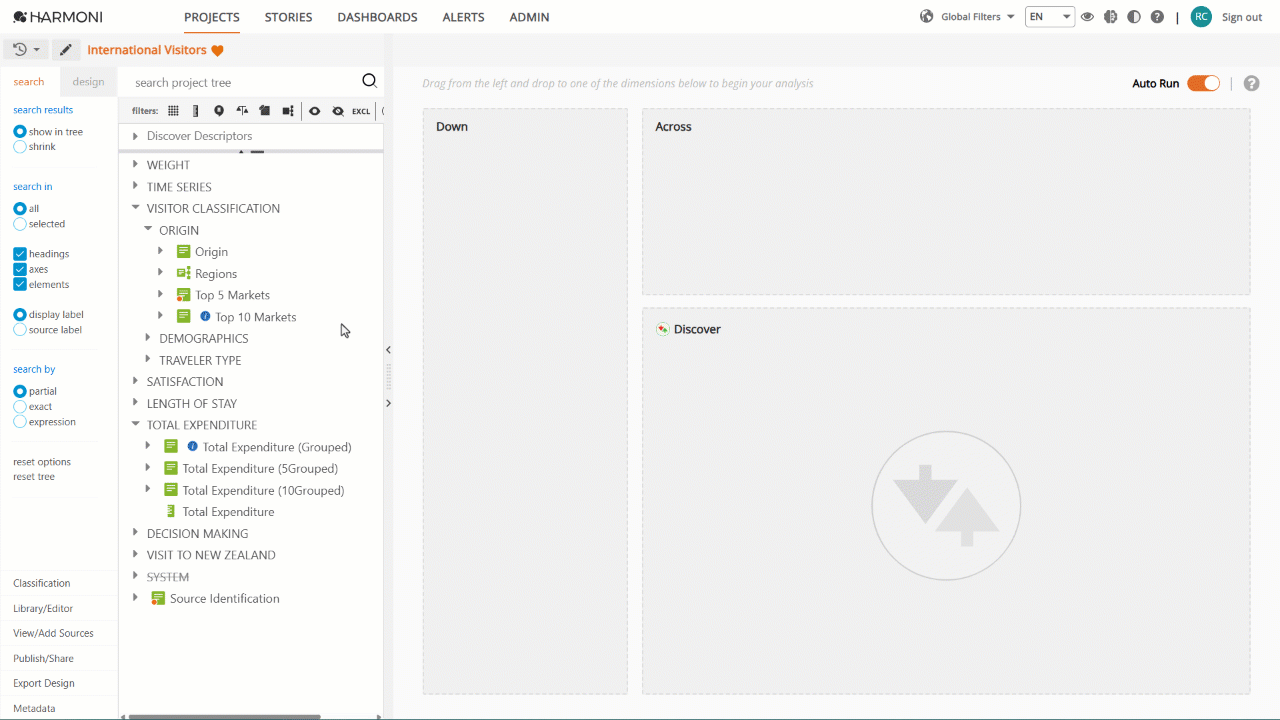Click the Discover icon in the analysis pane

[x=662, y=329]
